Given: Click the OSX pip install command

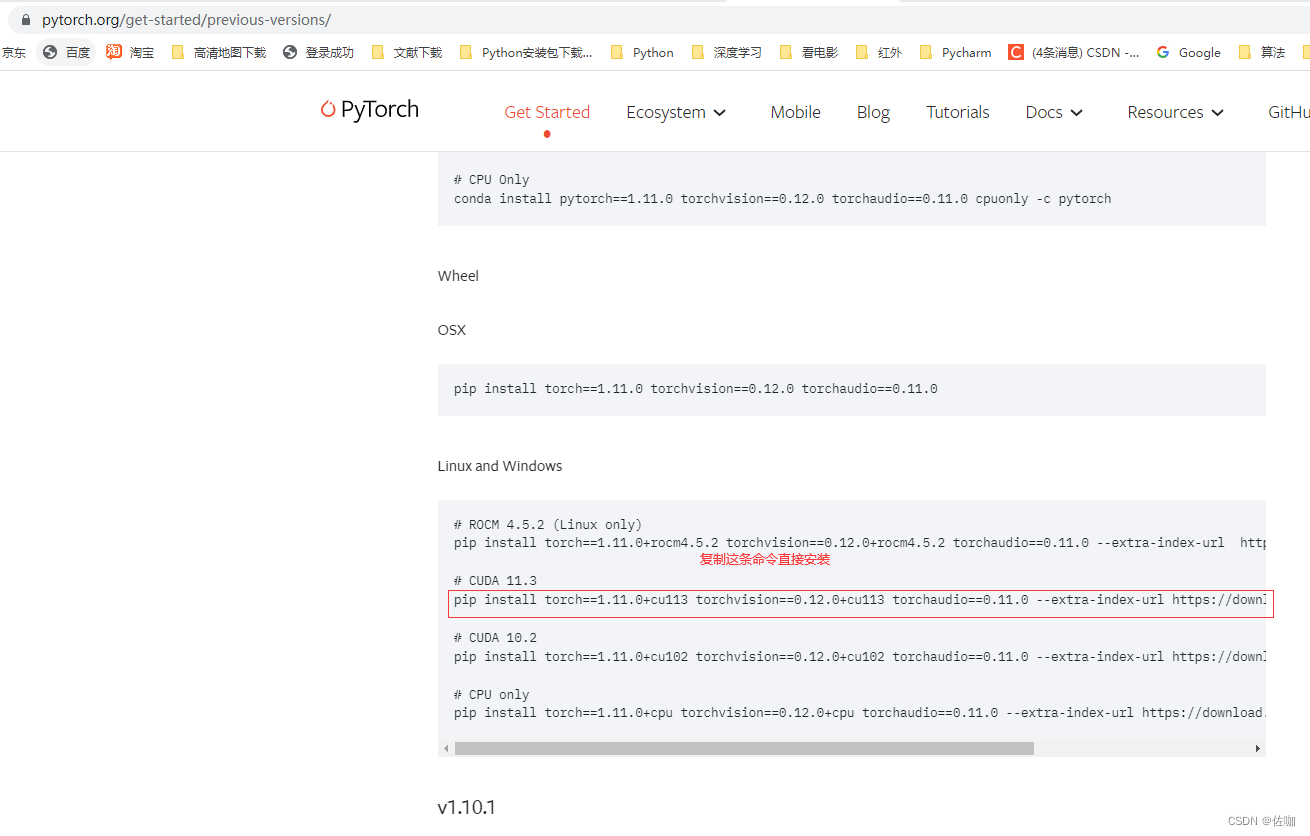Looking at the screenshot, I should [696, 389].
